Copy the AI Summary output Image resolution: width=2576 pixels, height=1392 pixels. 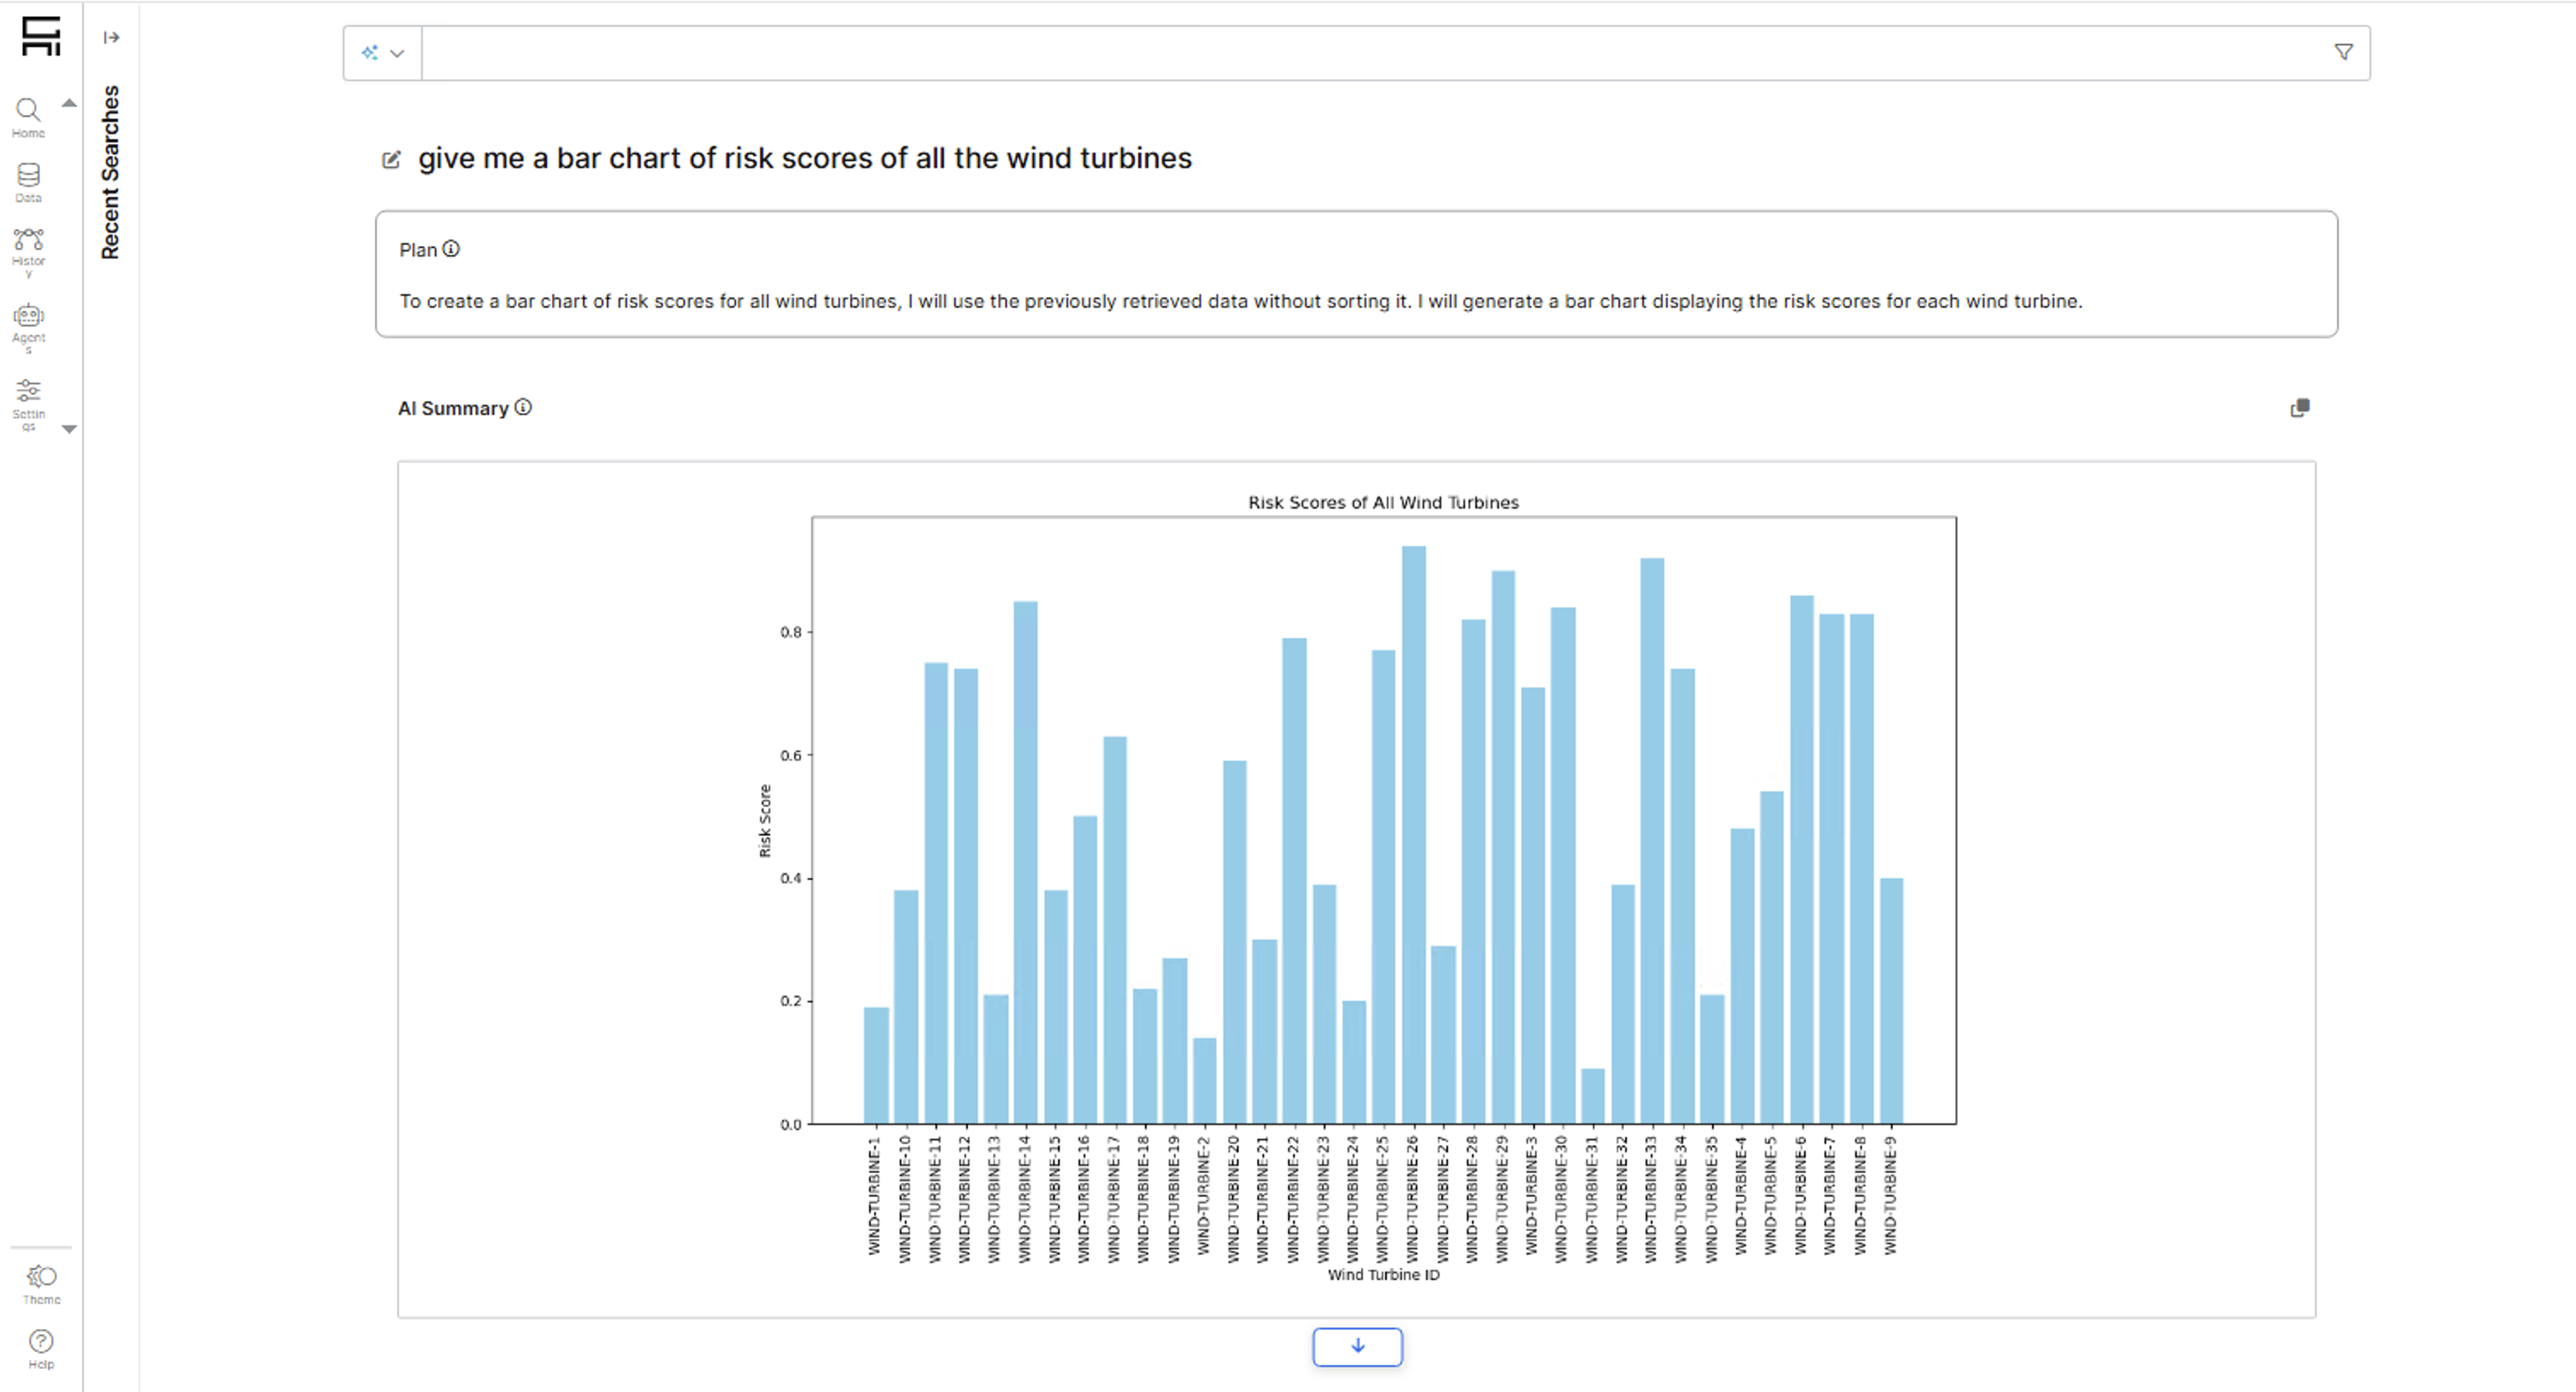[x=2299, y=408]
